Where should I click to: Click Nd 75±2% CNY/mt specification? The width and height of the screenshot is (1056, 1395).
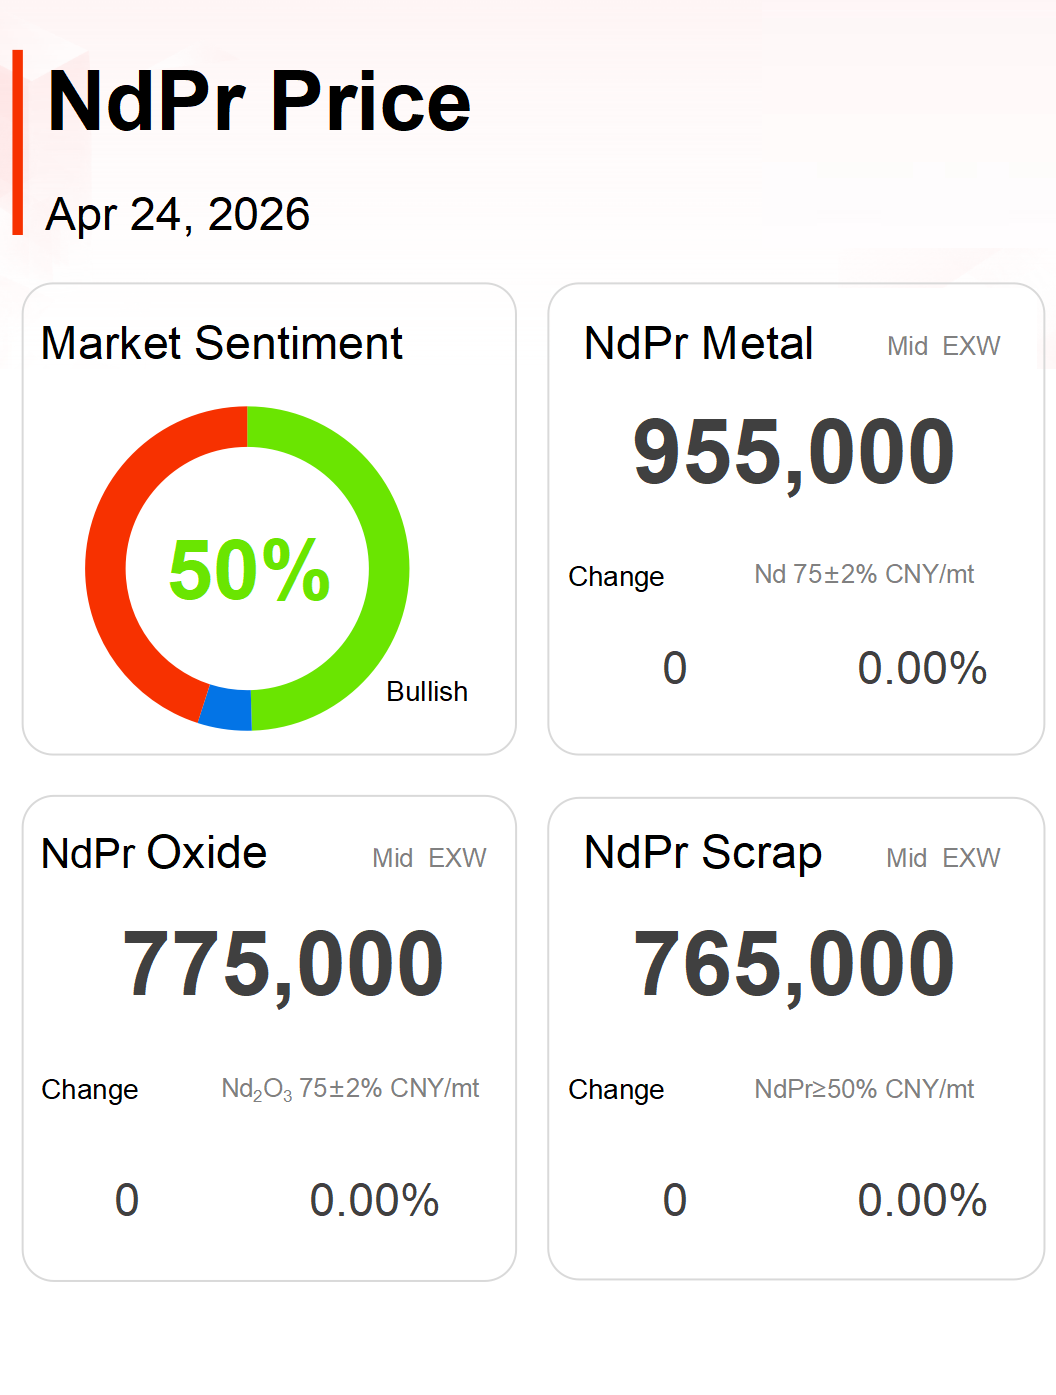pos(864,575)
